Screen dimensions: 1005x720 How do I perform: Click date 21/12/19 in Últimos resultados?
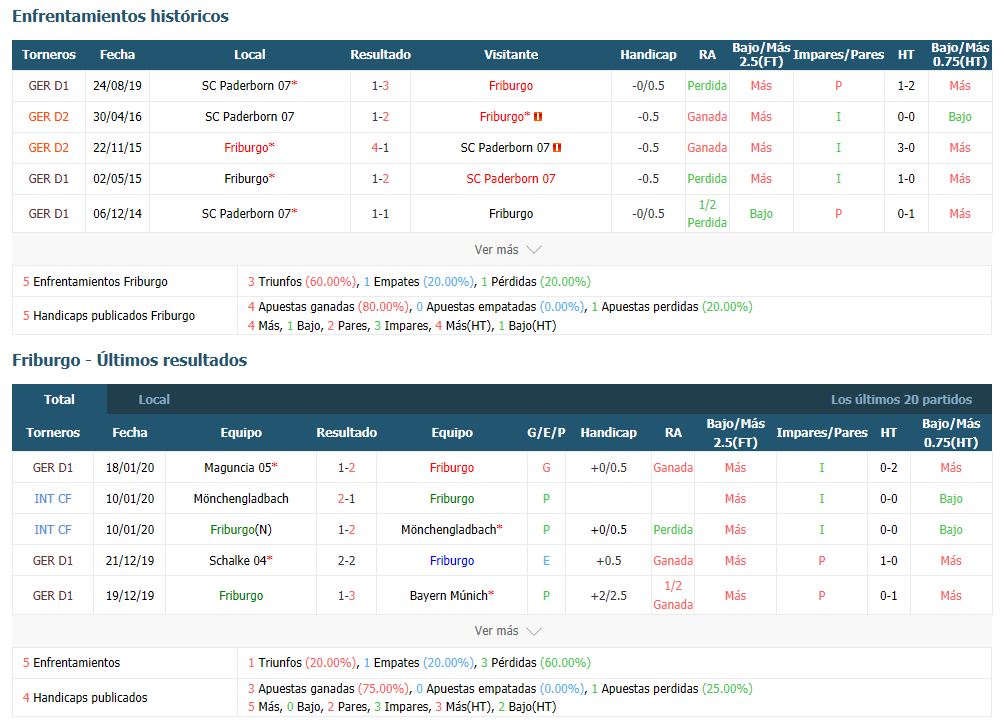(130, 561)
